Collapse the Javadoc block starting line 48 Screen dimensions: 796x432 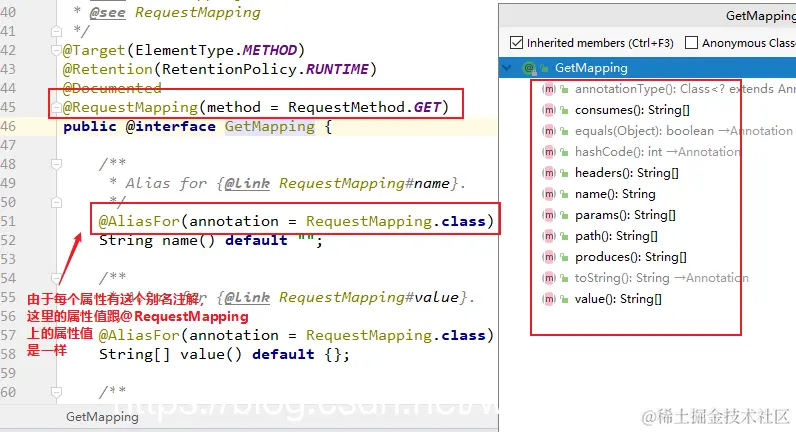click(x=56, y=164)
